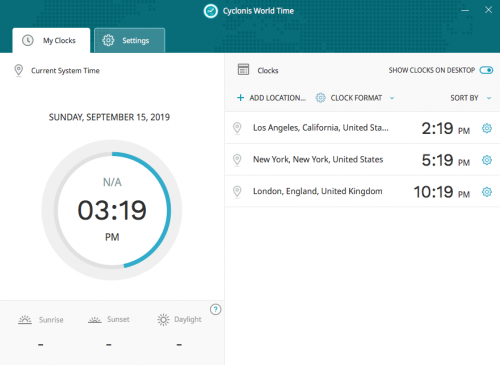The height and width of the screenshot is (365, 500).
Task: Click the Sunset icon
Action: [x=95, y=320]
